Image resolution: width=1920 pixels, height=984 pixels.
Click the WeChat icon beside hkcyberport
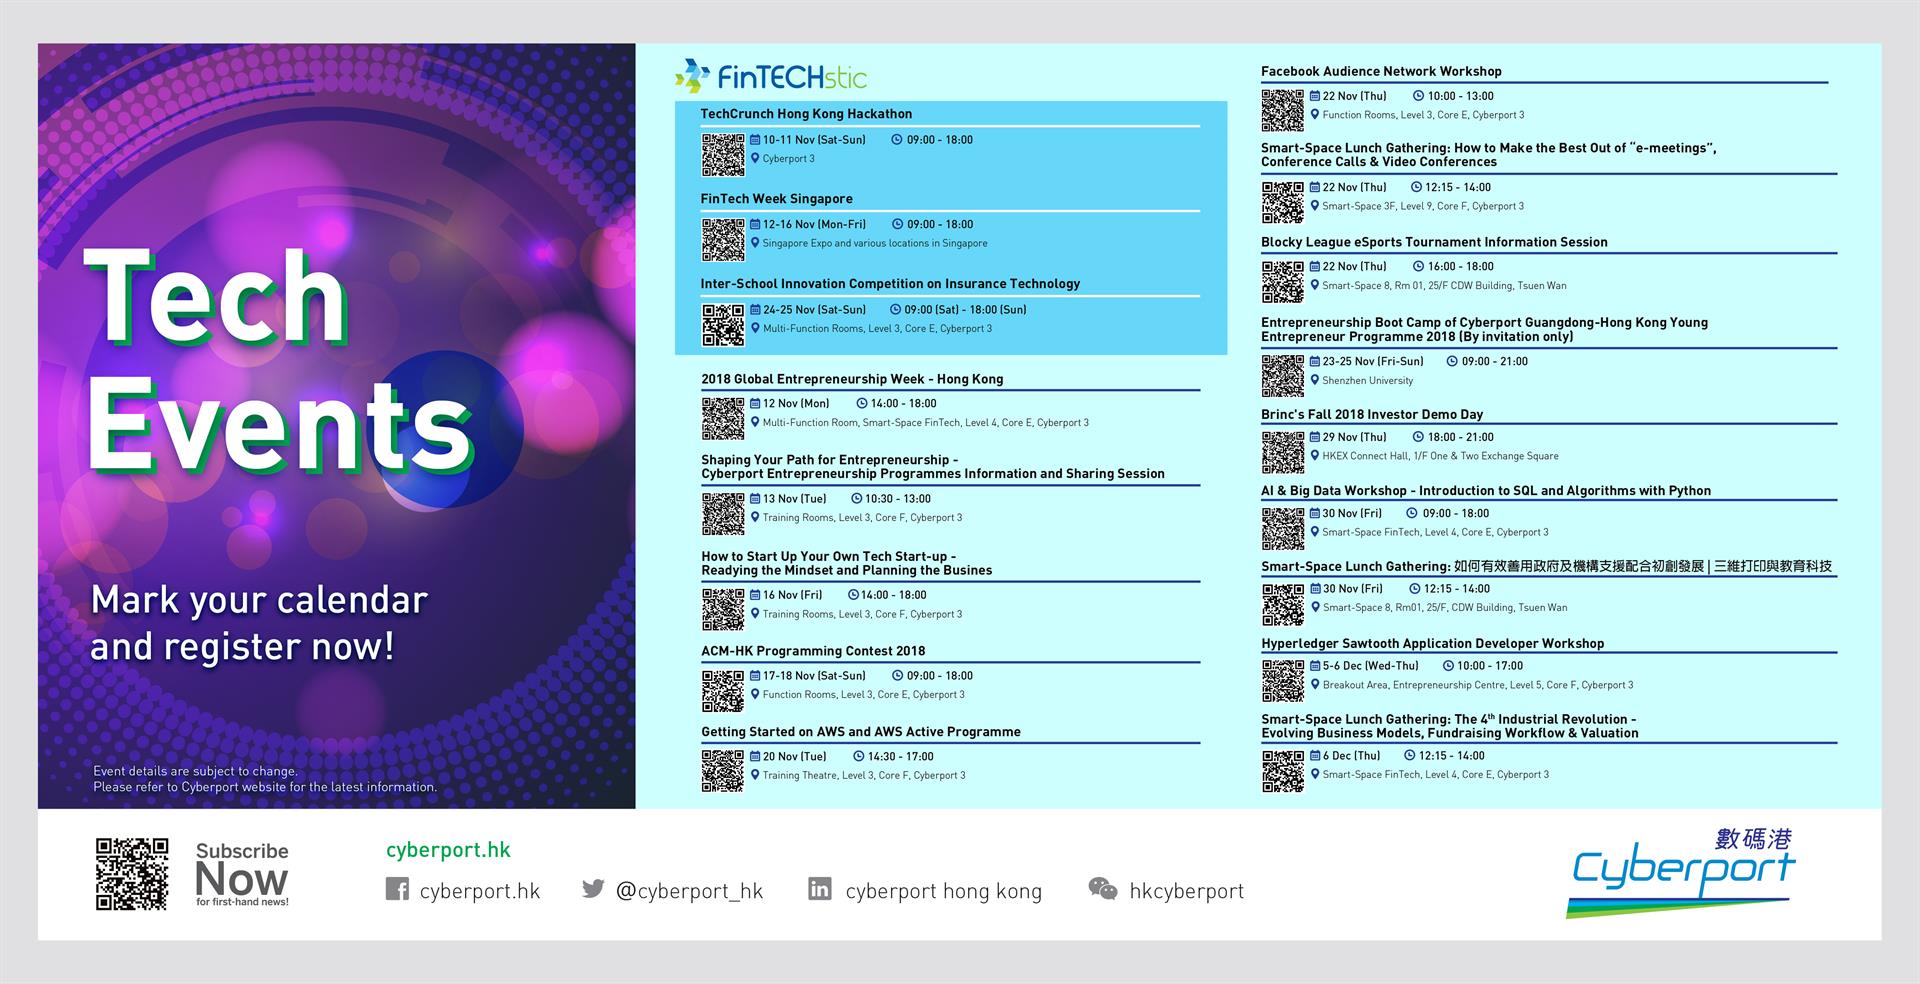point(1103,889)
